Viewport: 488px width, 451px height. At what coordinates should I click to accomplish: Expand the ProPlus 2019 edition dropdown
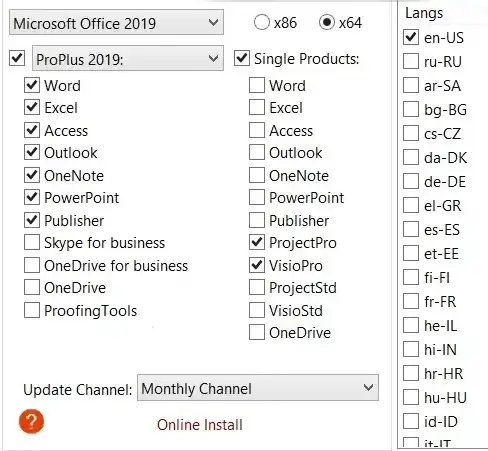coord(128,58)
